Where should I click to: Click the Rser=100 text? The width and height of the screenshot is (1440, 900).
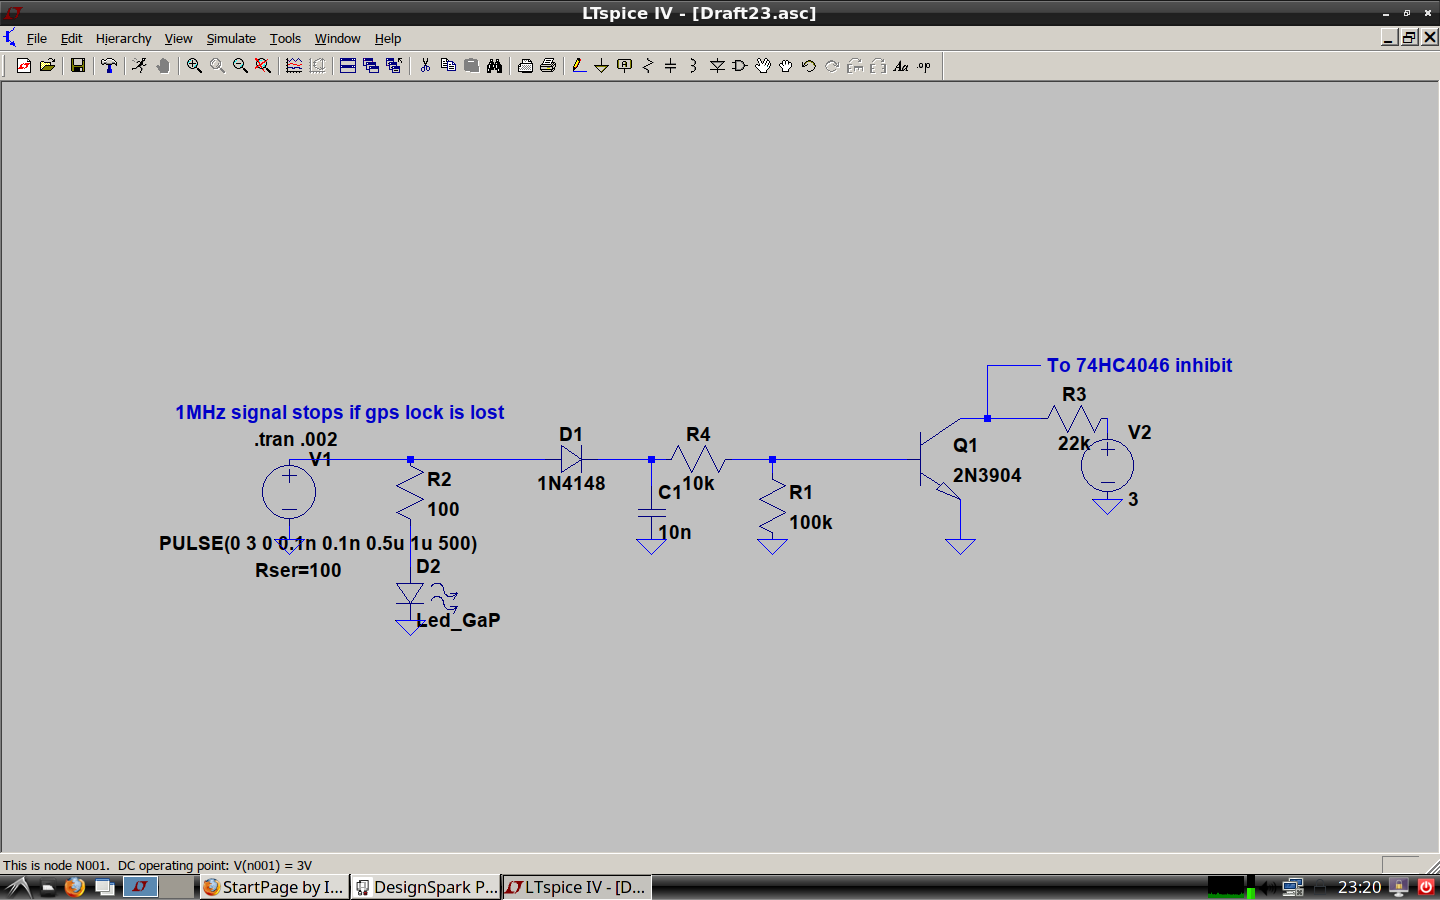pyautogui.click(x=298, y=570)
